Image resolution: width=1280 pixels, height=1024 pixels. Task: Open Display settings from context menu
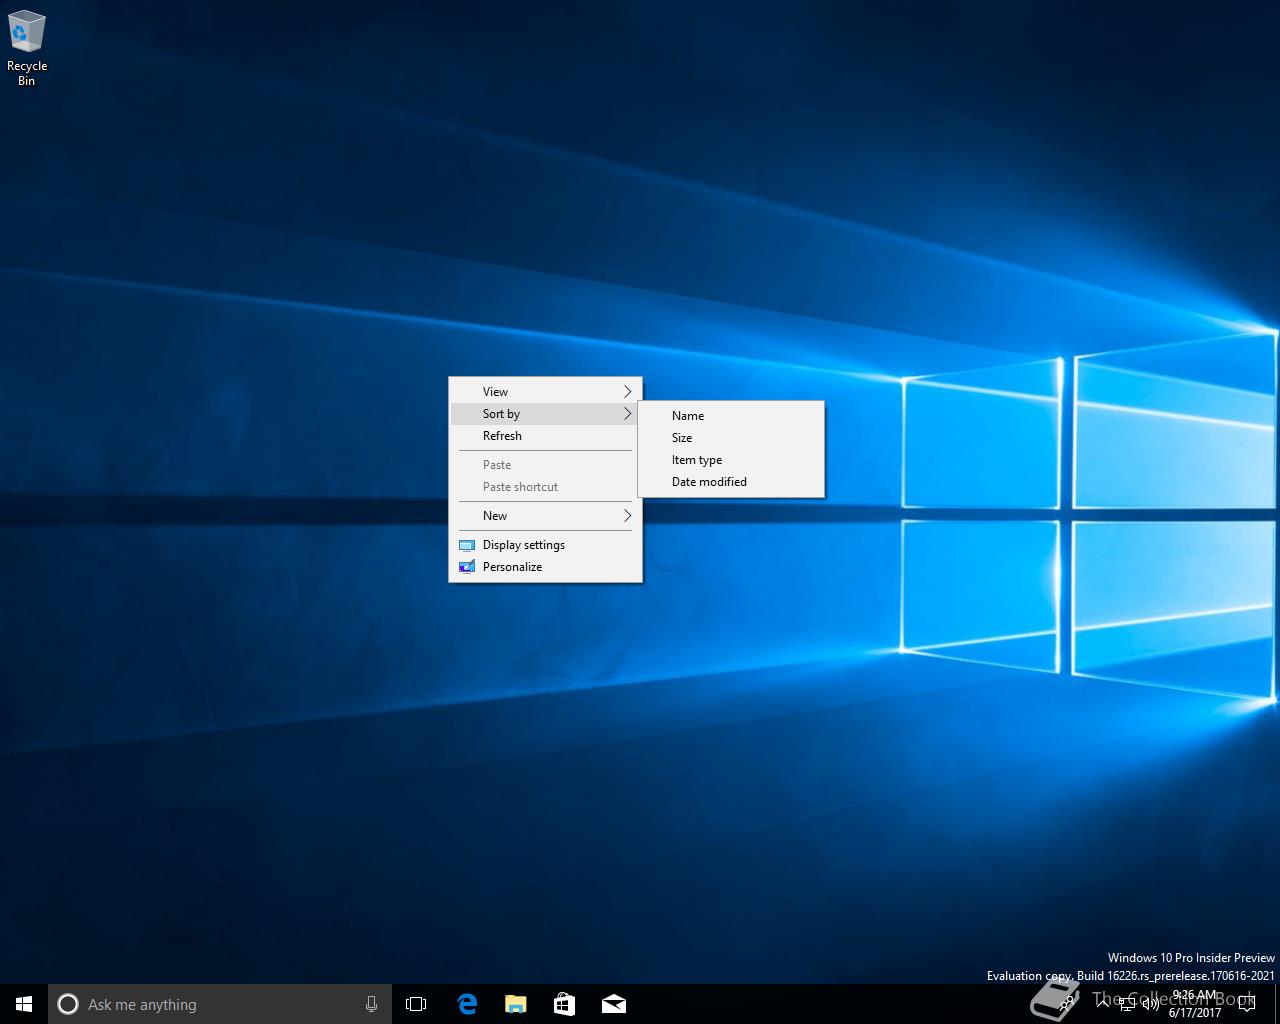[545, 545]
